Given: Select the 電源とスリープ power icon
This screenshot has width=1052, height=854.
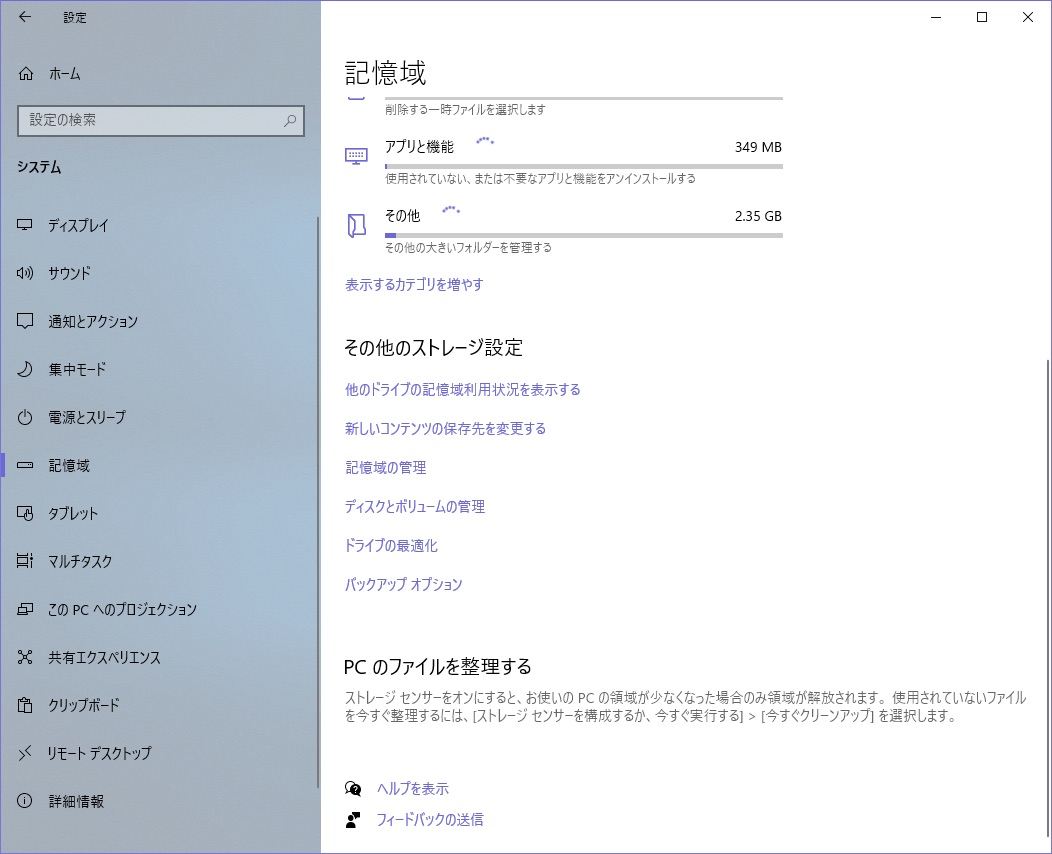Looking at the screenshot, I should (25, 417).
